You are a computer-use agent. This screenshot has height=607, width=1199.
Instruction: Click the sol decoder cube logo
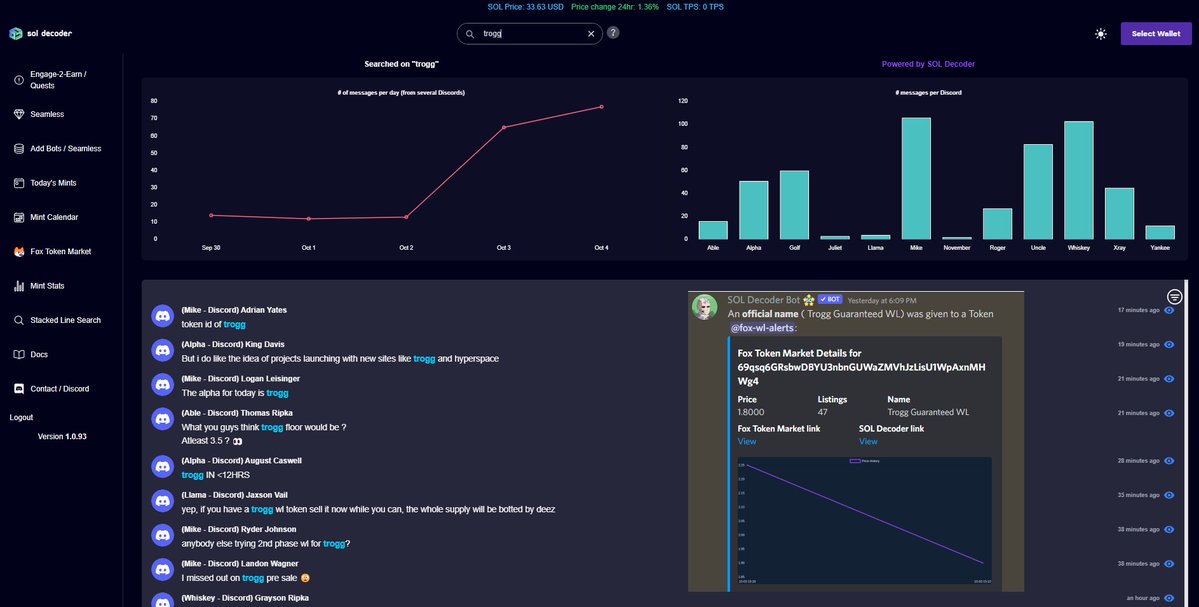coord(15,34)
